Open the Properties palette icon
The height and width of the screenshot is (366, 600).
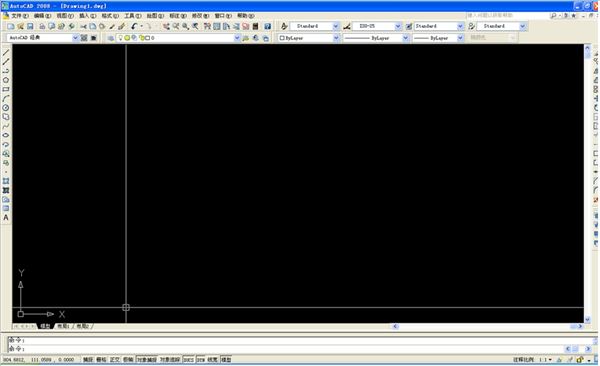(207, 26)
